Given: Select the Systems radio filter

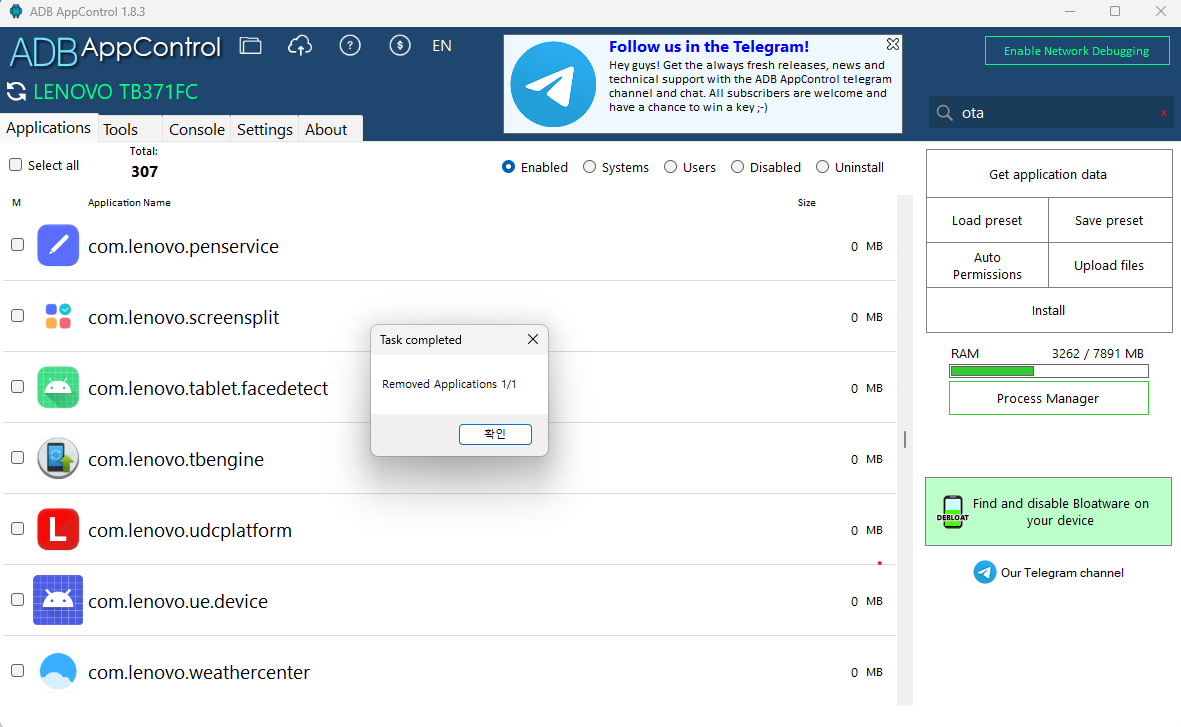Looking at the screenshot, I should pos(589,166).
